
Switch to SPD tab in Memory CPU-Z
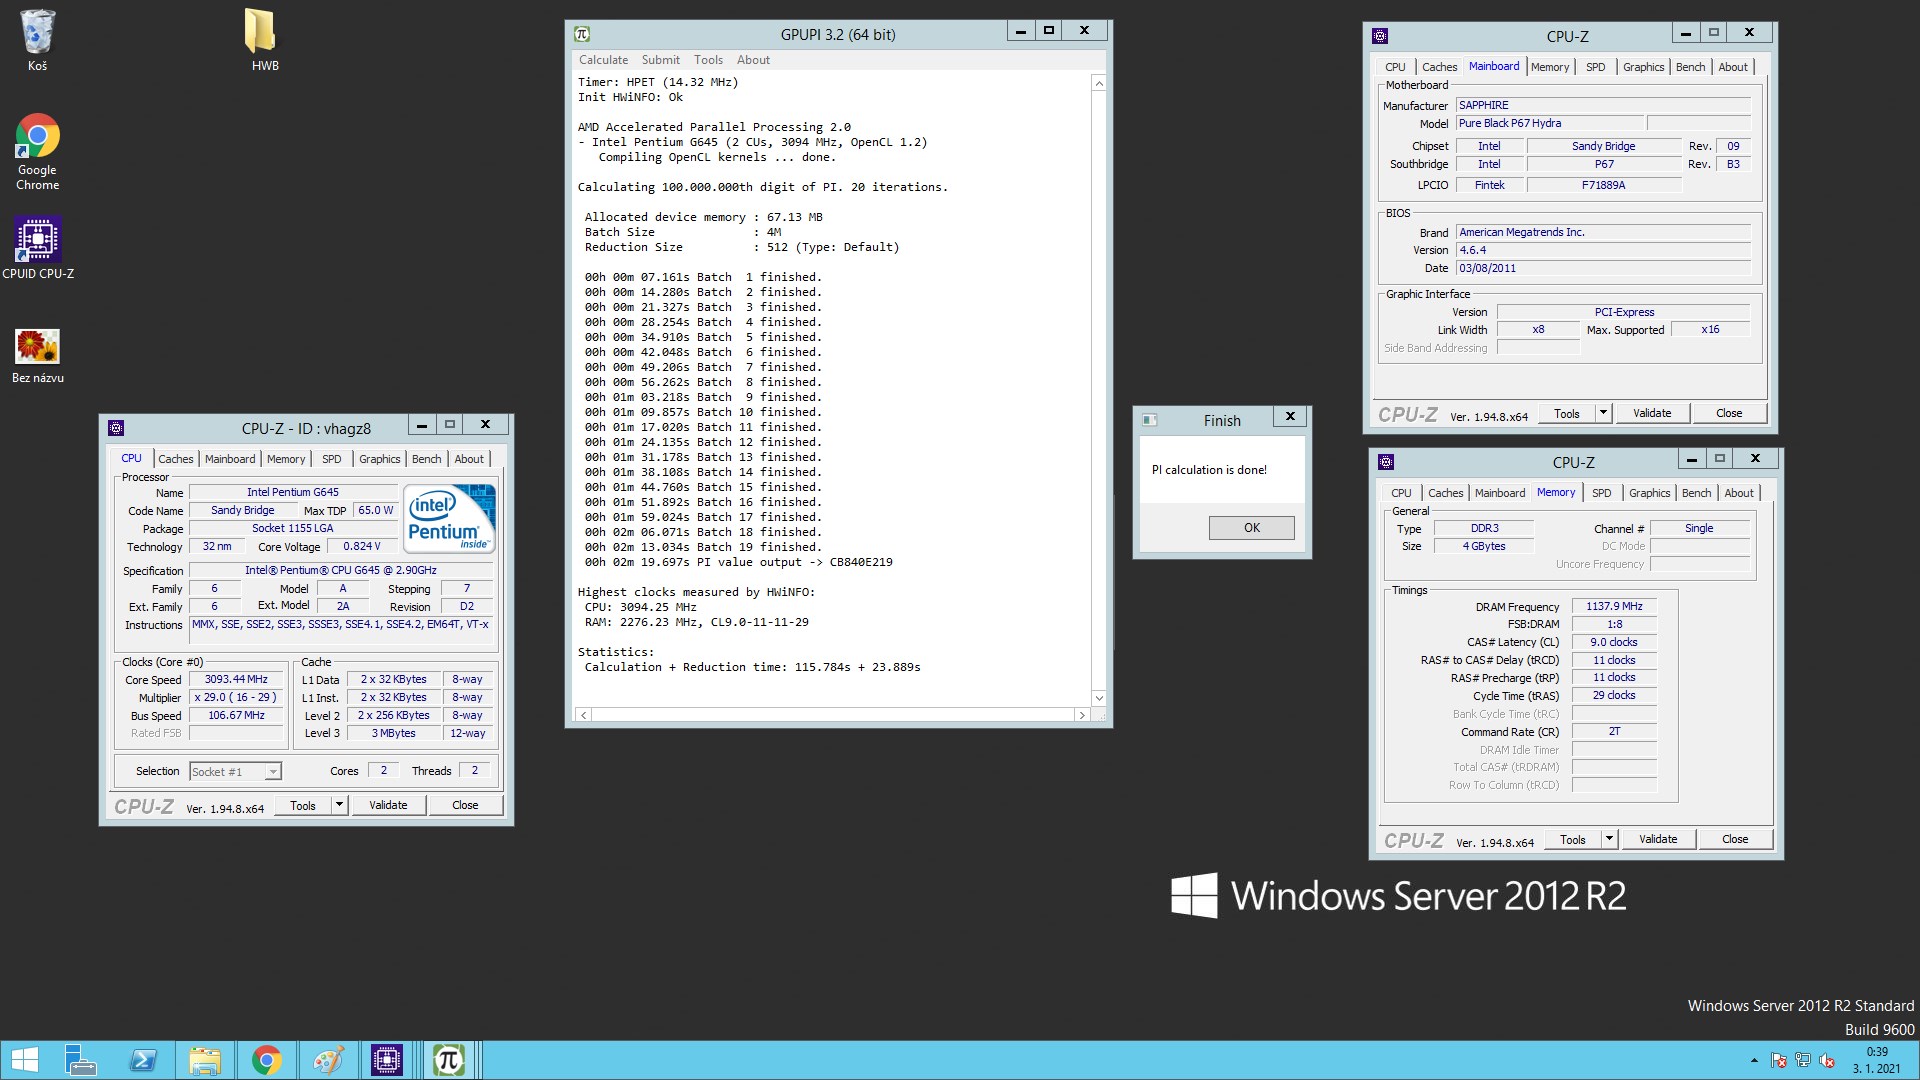coord(1601,493)
